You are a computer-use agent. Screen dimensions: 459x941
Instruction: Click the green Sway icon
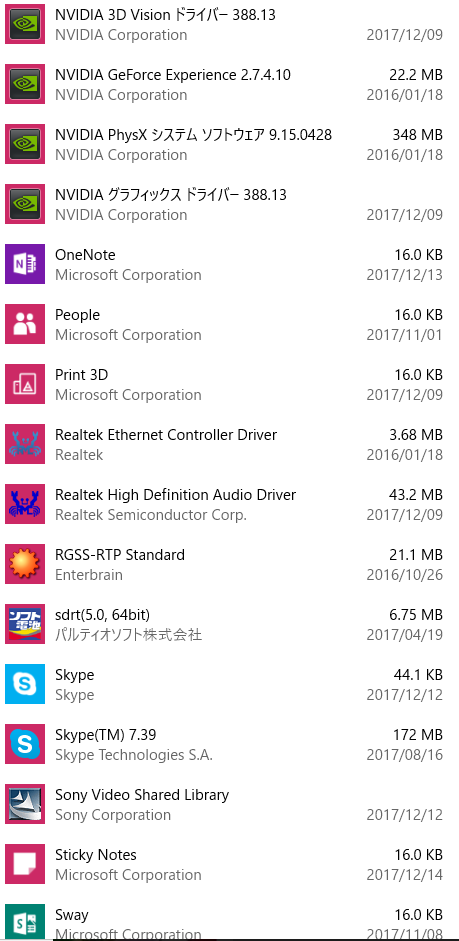tap(25, 922)
